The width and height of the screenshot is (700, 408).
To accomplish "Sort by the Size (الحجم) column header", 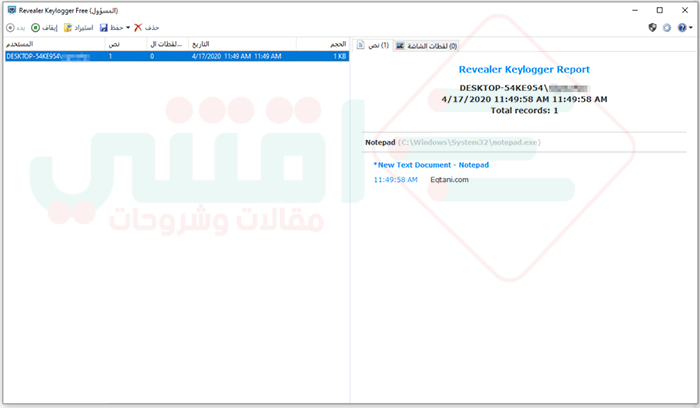I will pos(322,44).
